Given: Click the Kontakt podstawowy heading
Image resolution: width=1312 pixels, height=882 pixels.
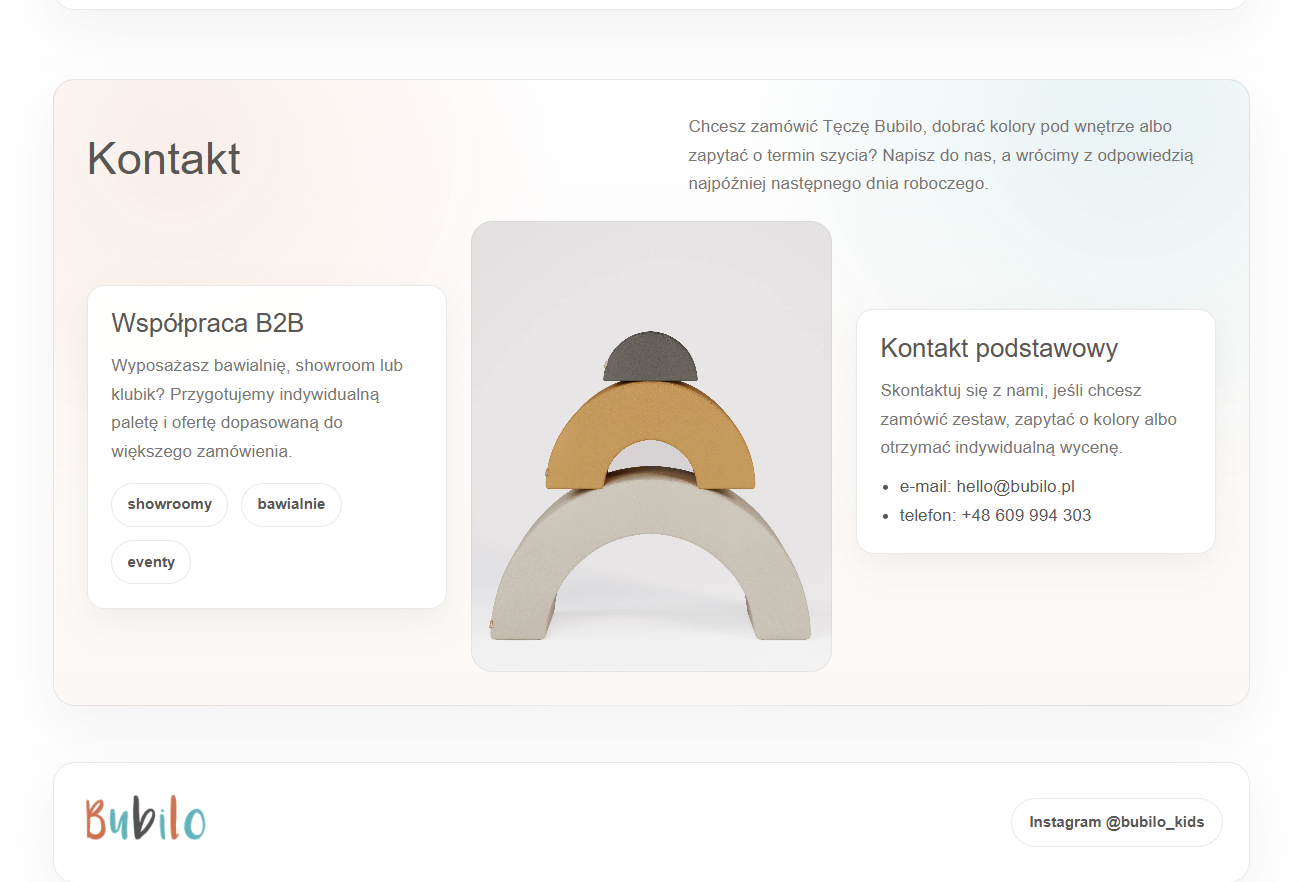Looking at the screenshot, I should 999,348.
